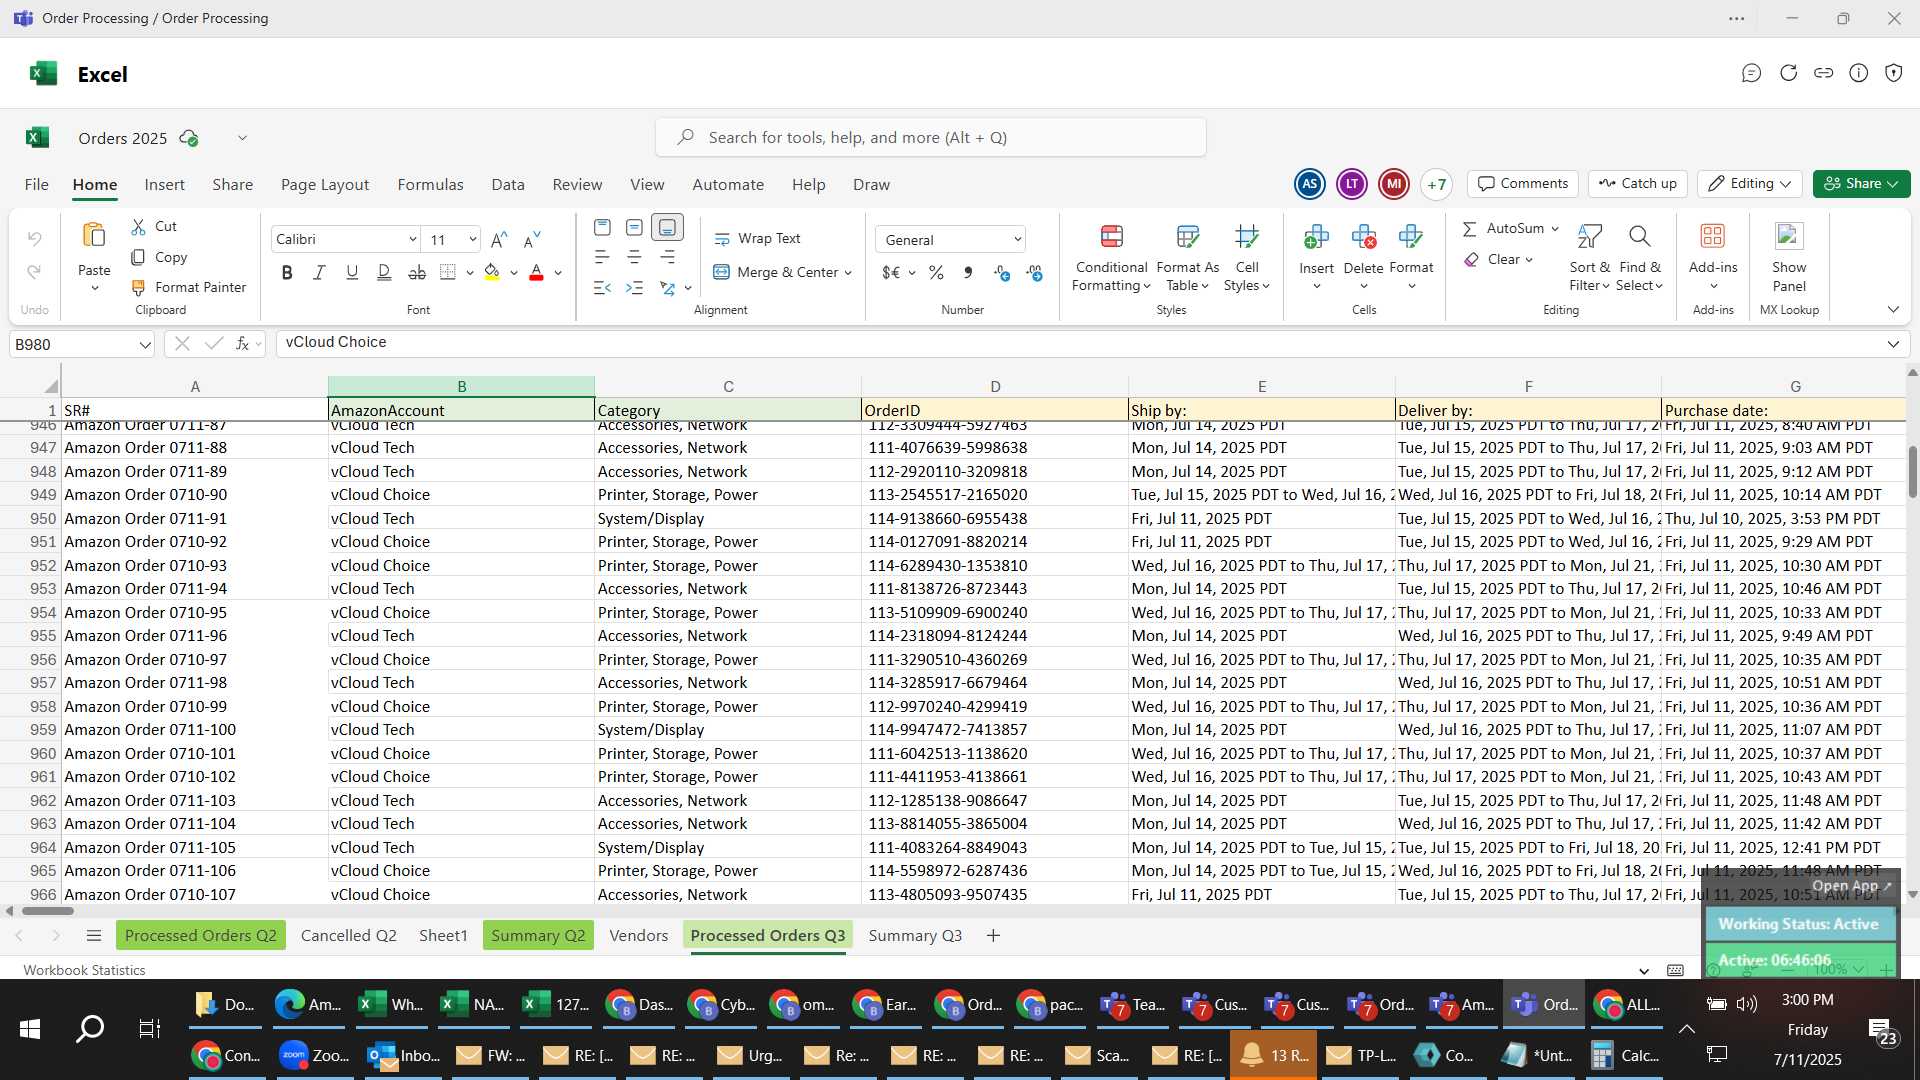
Task: Toggle Bold formatting
Action: pyautogui.click(x=287, y=272)
